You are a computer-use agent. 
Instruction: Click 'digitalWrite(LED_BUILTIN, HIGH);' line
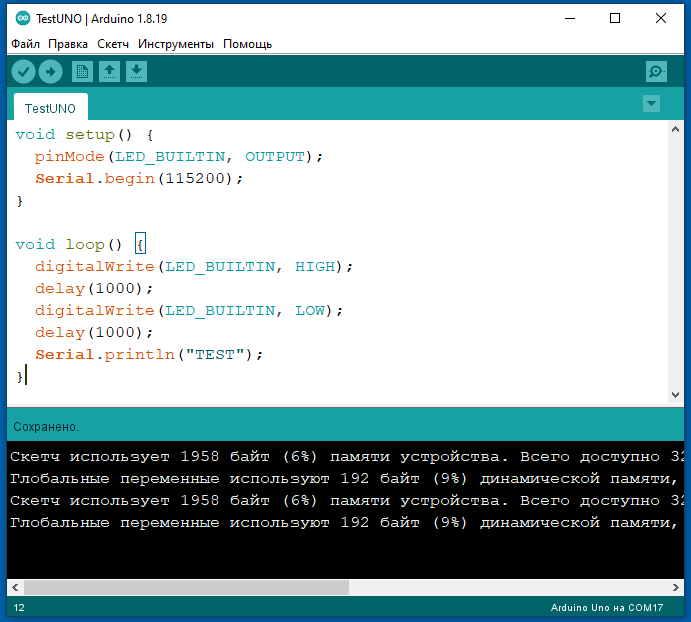click(x=194, y=267)
